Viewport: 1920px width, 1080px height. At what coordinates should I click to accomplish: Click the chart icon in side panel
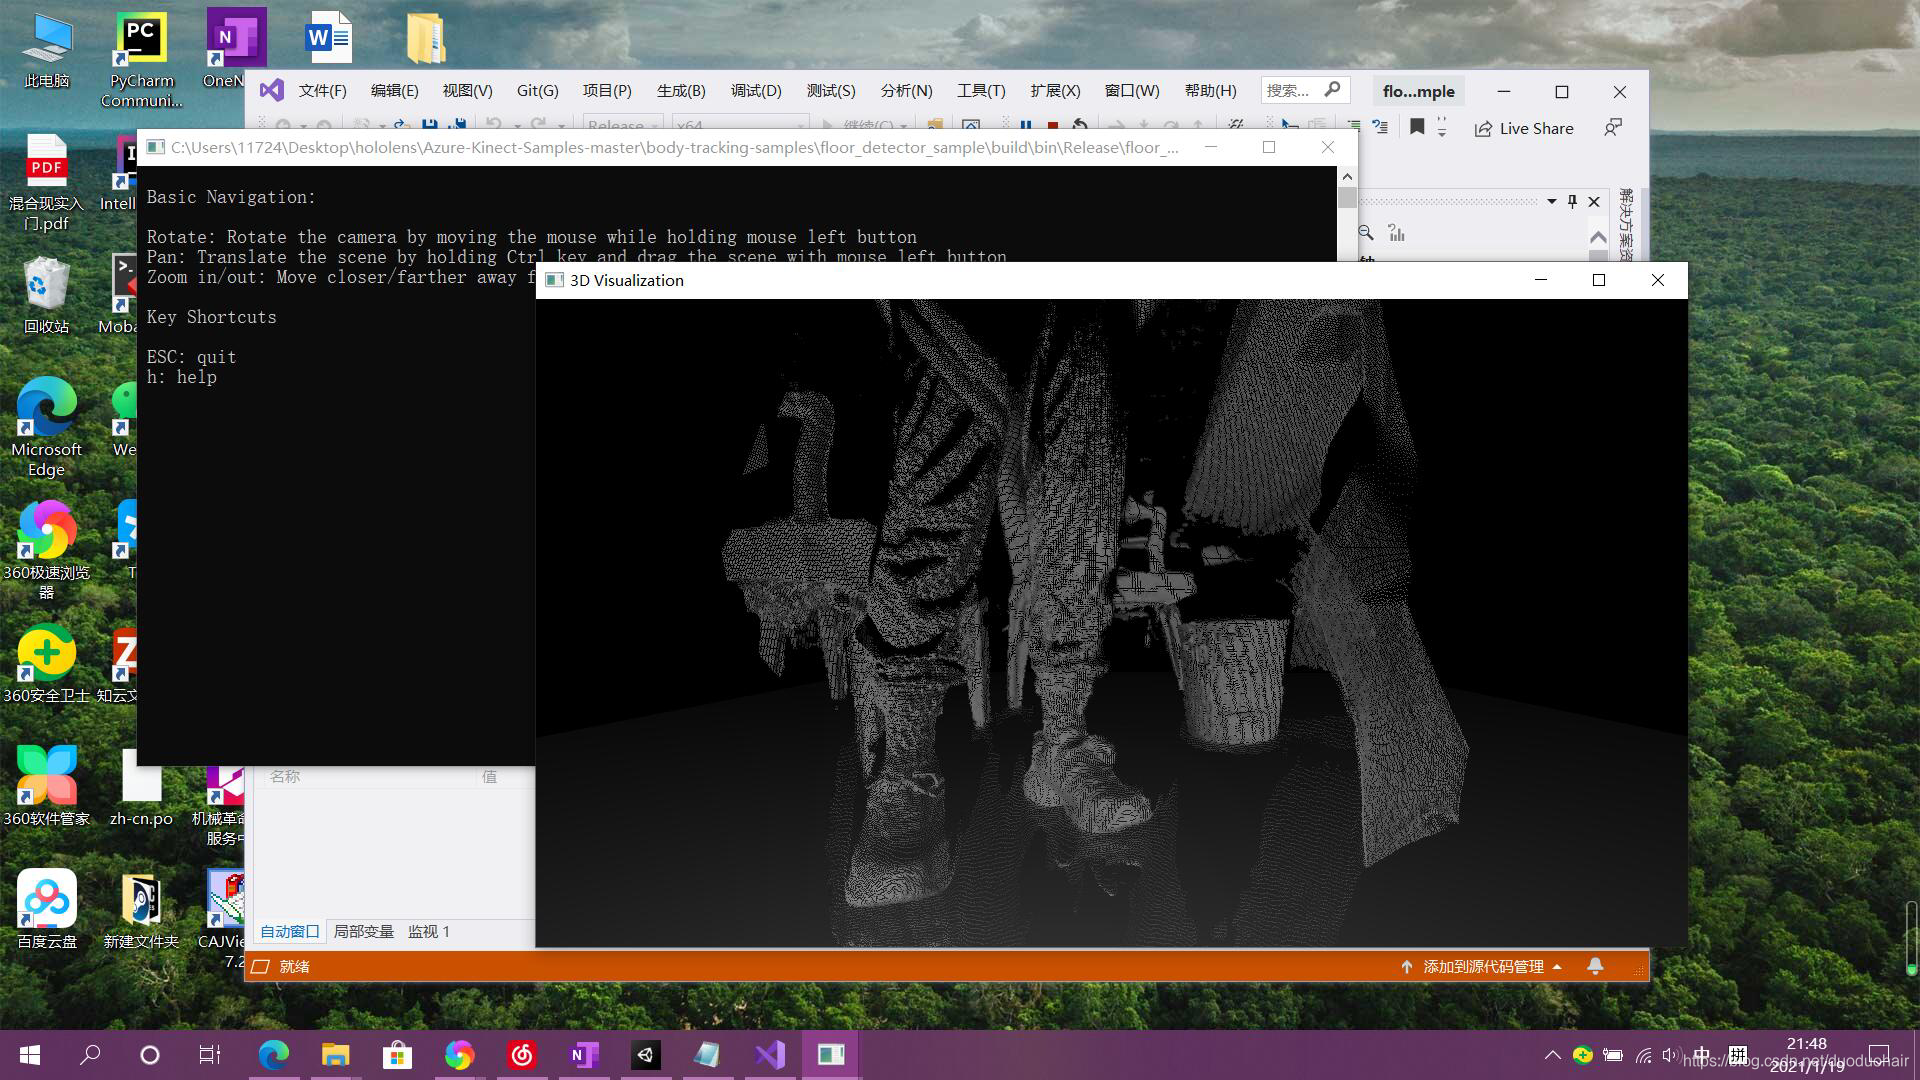point(1396,233)
